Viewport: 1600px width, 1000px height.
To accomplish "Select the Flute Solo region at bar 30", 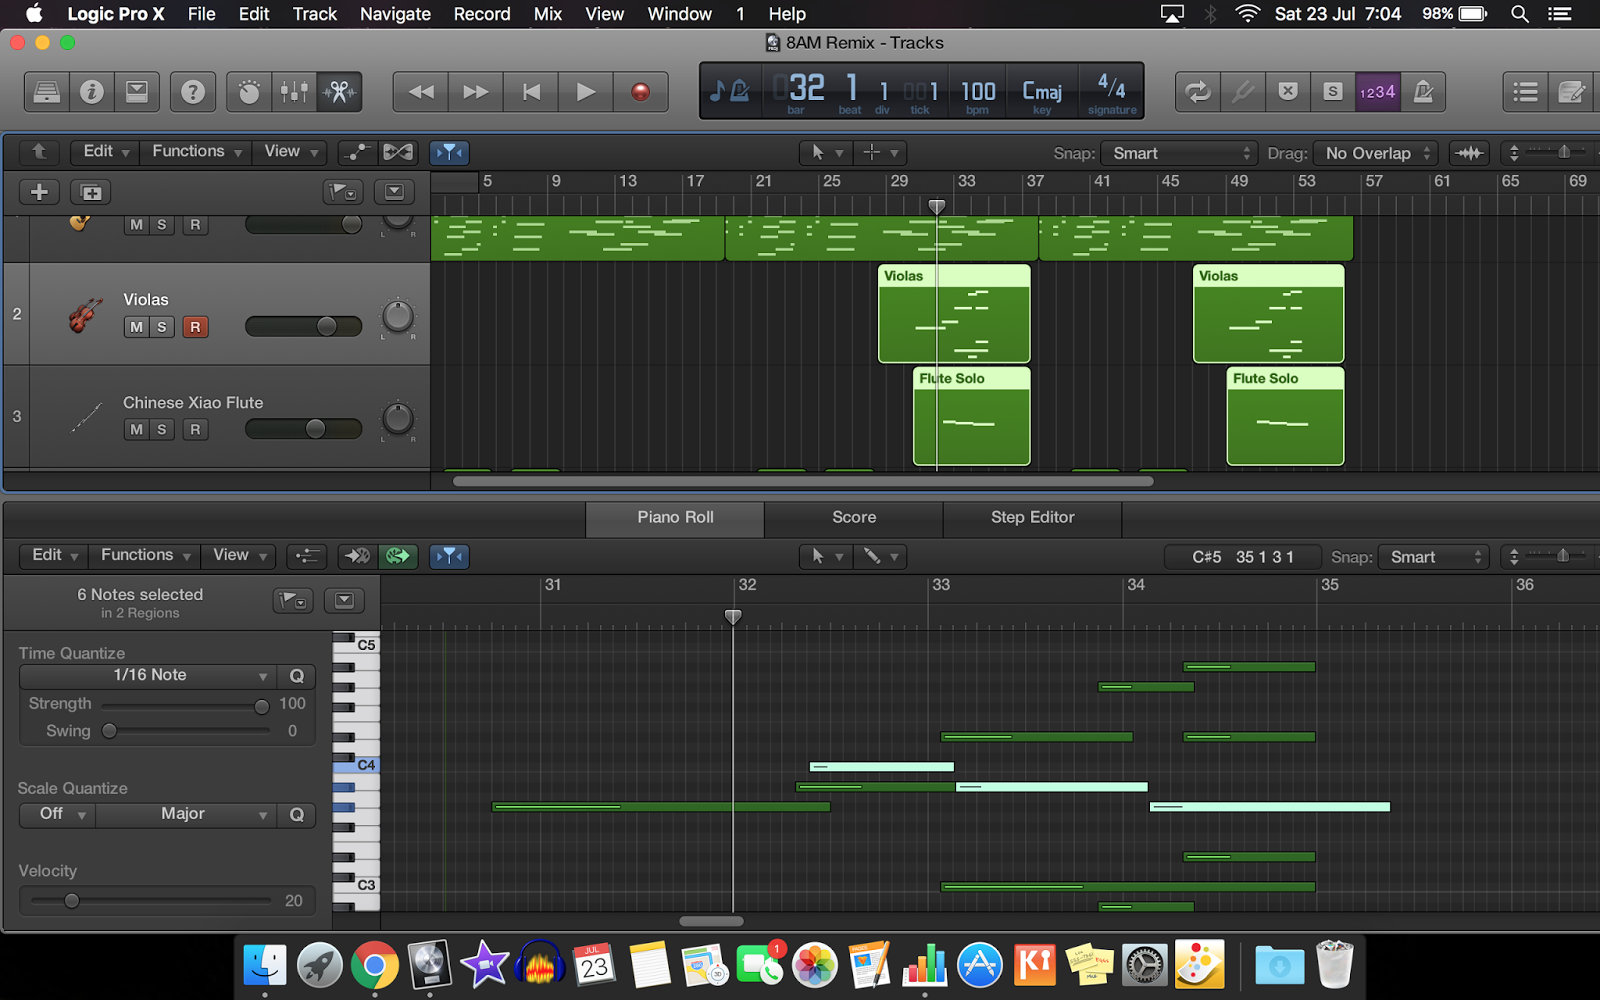I will (x=971, y=416).
